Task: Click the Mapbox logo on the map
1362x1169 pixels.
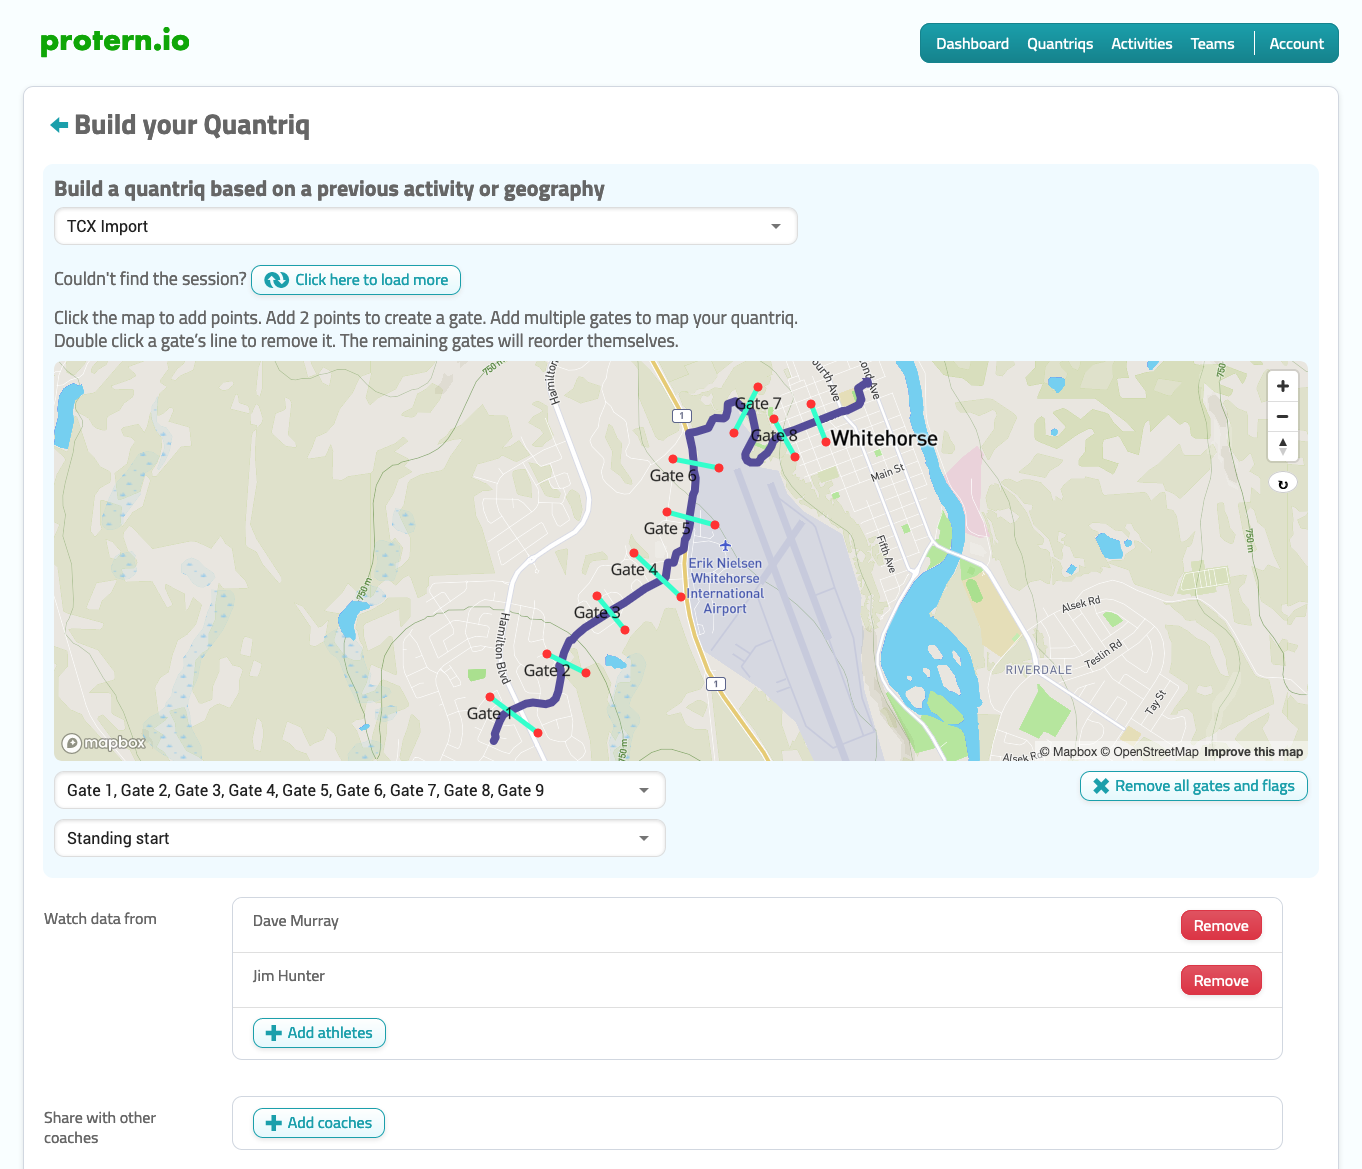Action: point(104,743)
